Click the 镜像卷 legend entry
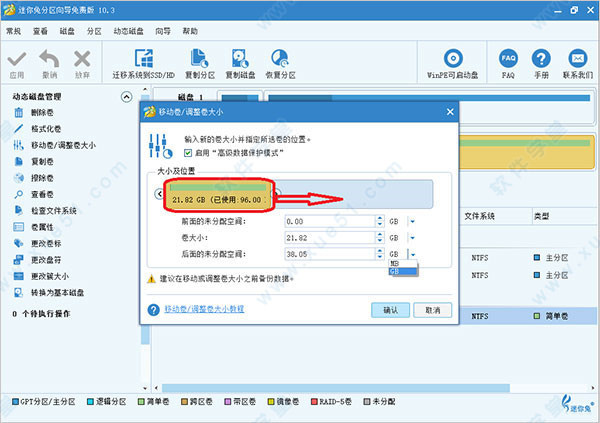The width and height of the screenshot is (600, 423). point(284,402)
